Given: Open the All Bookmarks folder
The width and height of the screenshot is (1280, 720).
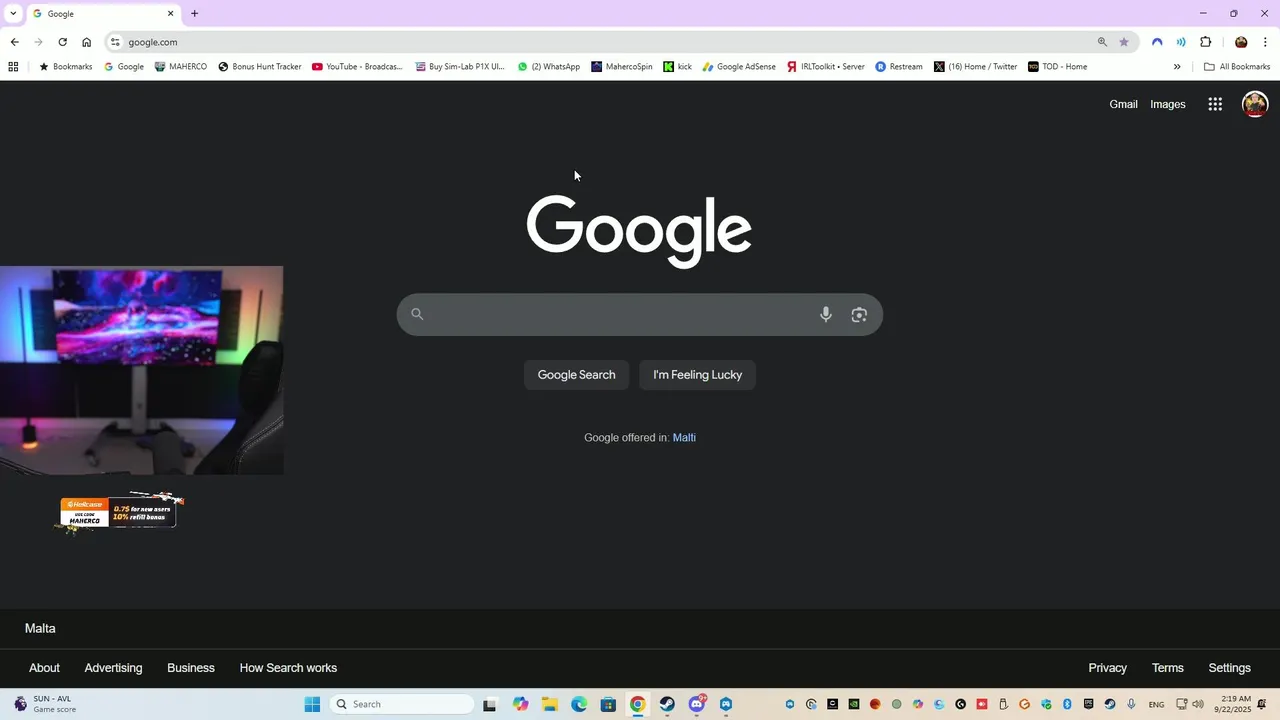Looking at the screenshot, I should coord(1237,67).
